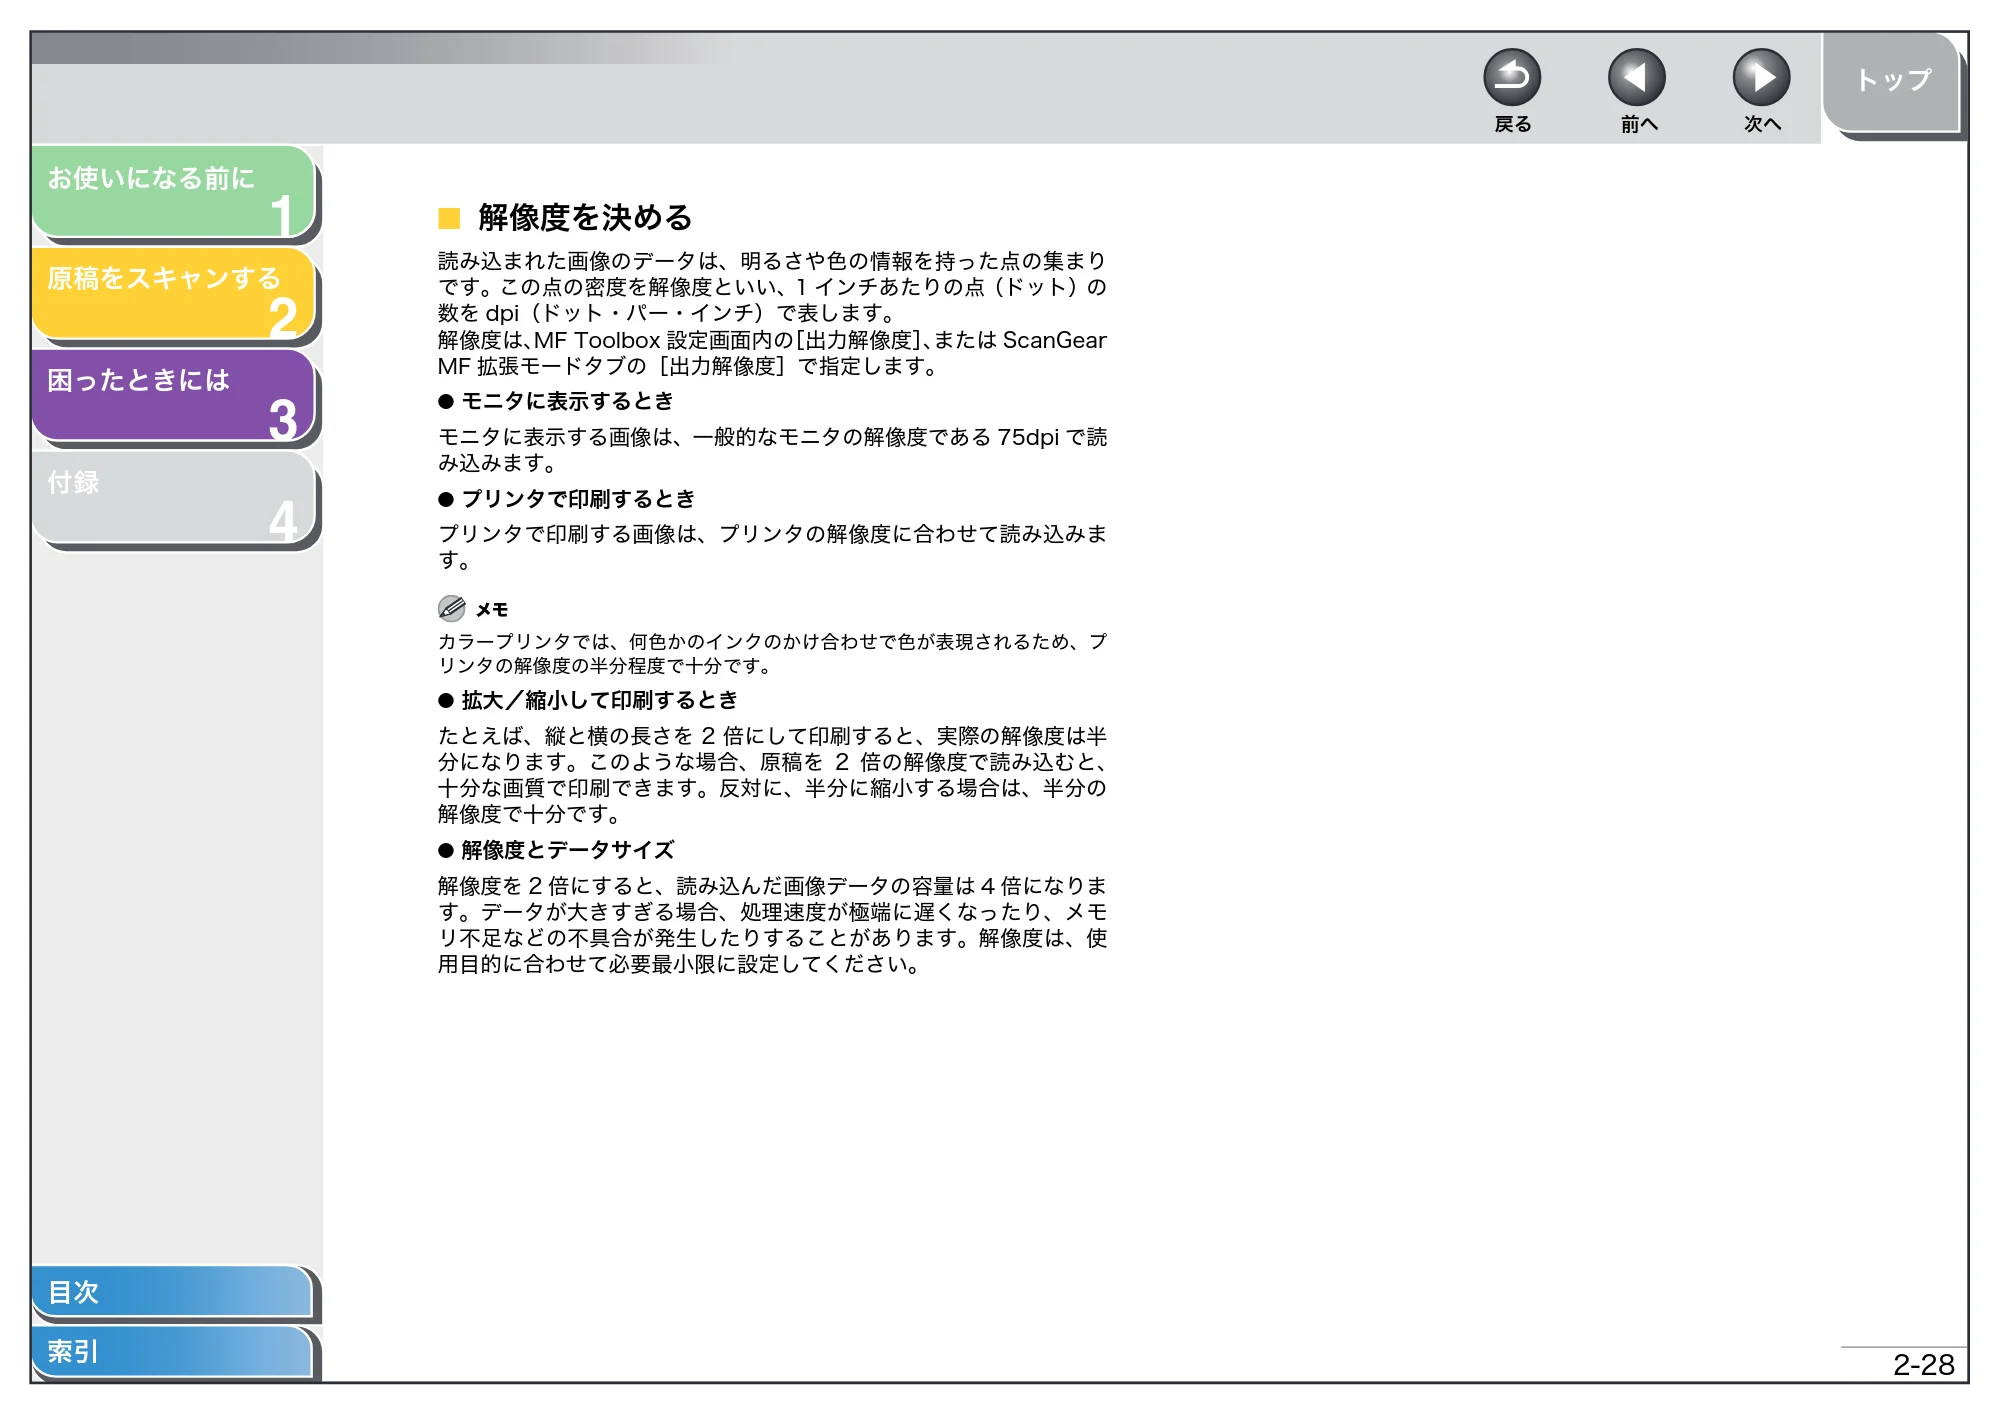Click the 戻る (back) round arrow icon
This screenshot has height=1414, width=2000.
coord(1511,77)
